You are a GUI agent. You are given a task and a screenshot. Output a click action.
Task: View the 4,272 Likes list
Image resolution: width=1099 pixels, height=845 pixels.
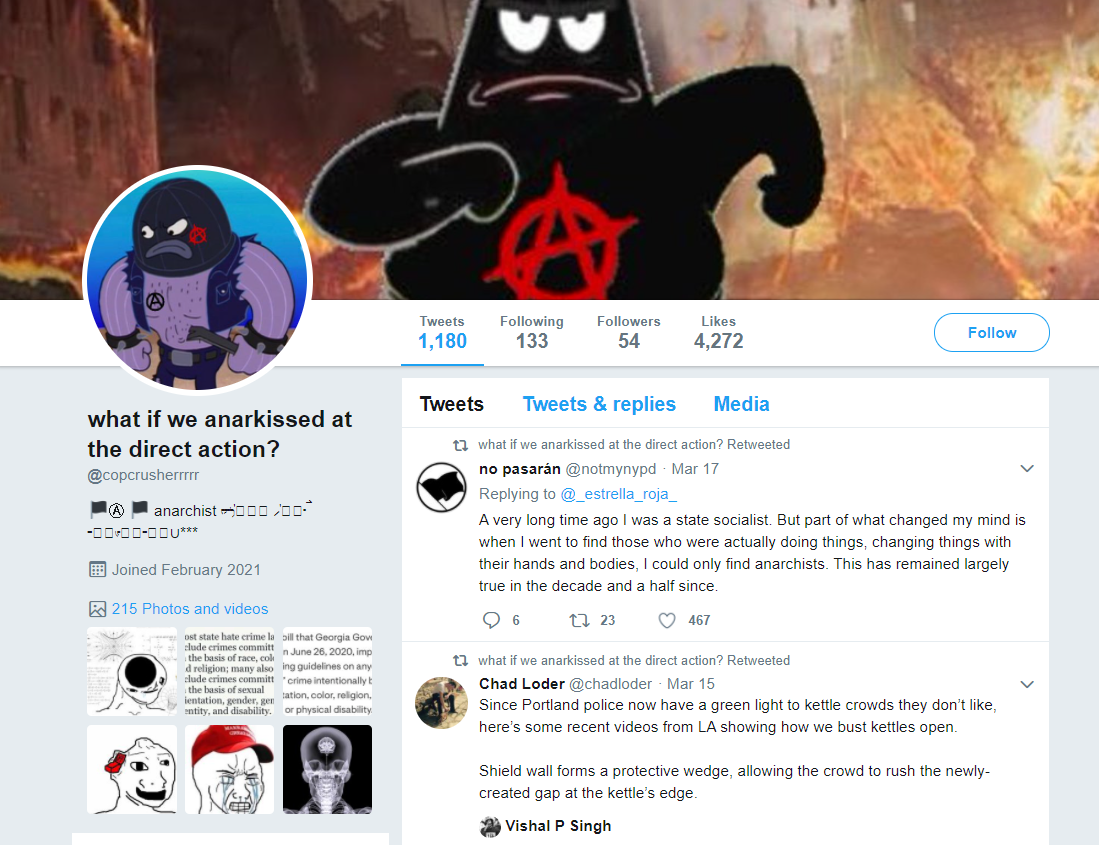coord(718,333)
